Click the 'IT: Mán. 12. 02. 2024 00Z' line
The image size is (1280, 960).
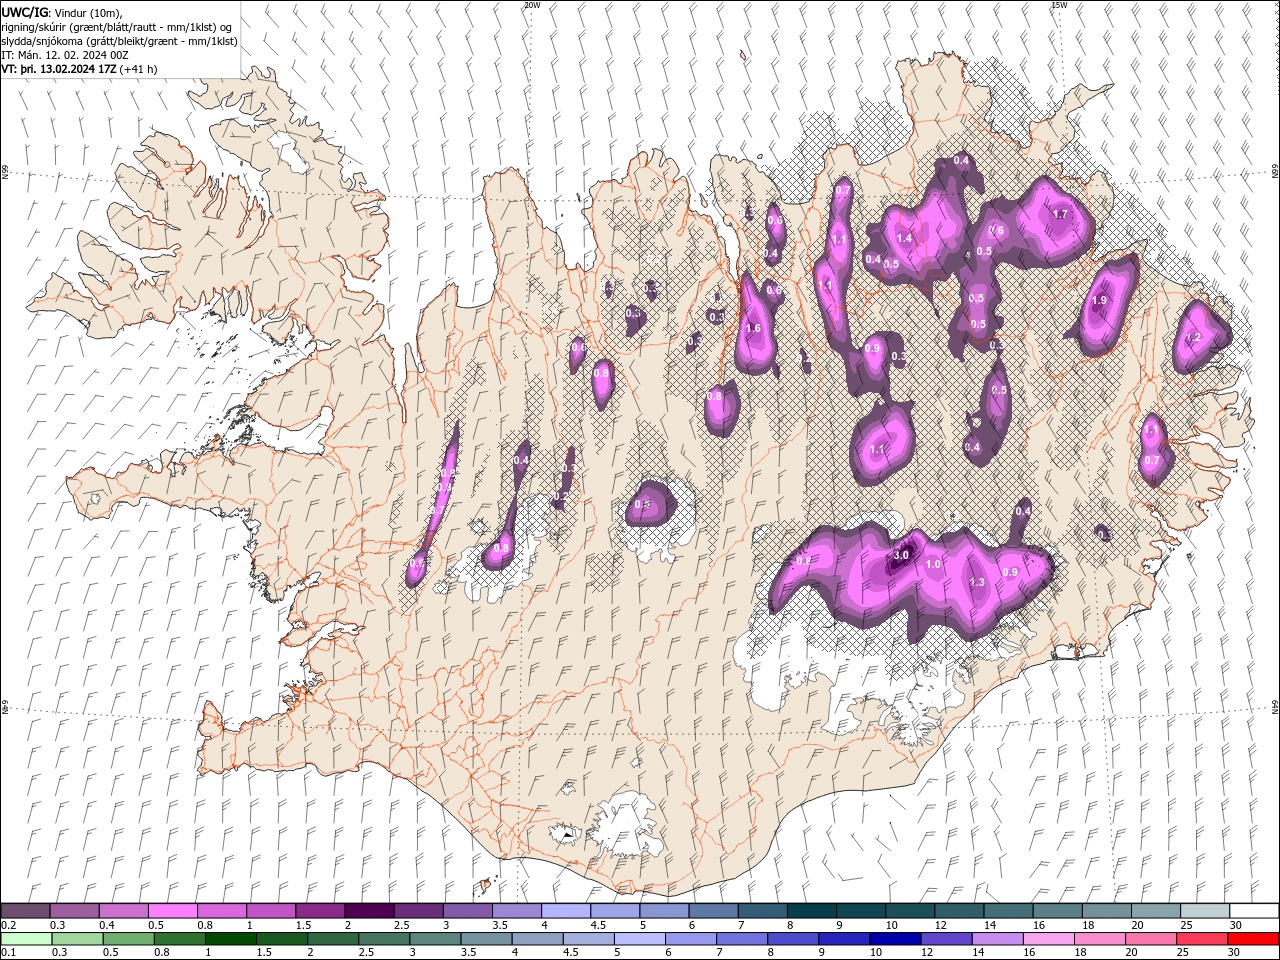64,55
